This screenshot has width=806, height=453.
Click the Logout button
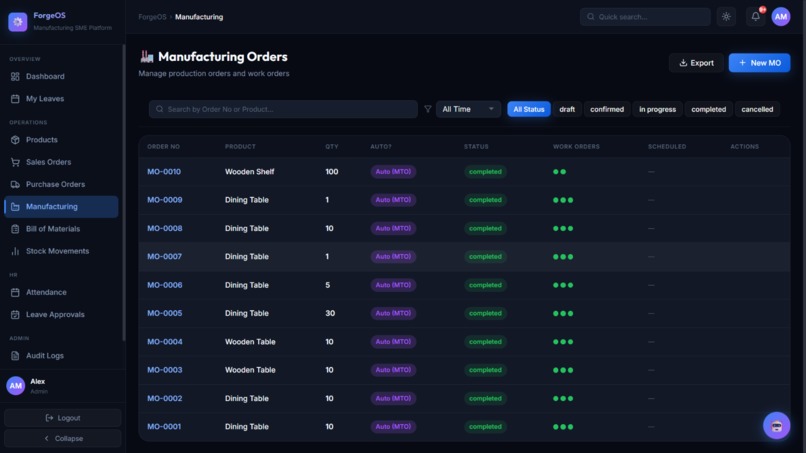pyautogui.click(x=63, y=418)
